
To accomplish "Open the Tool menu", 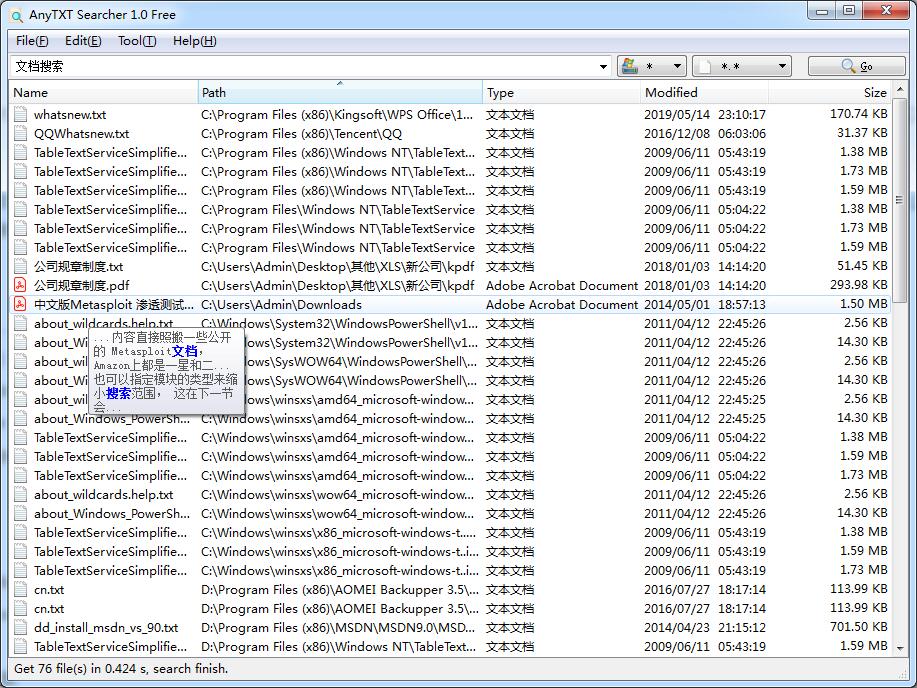I will pos(137,41).
